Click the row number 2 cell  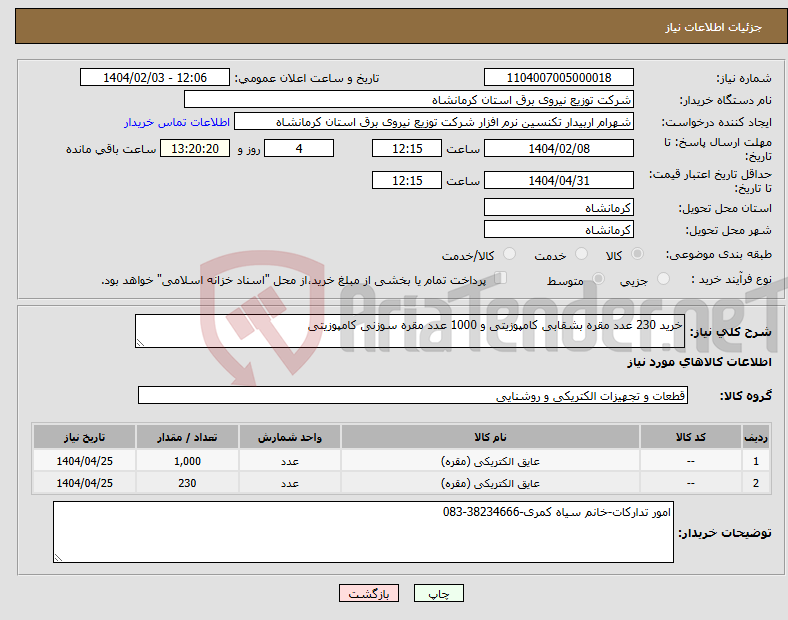755,483
